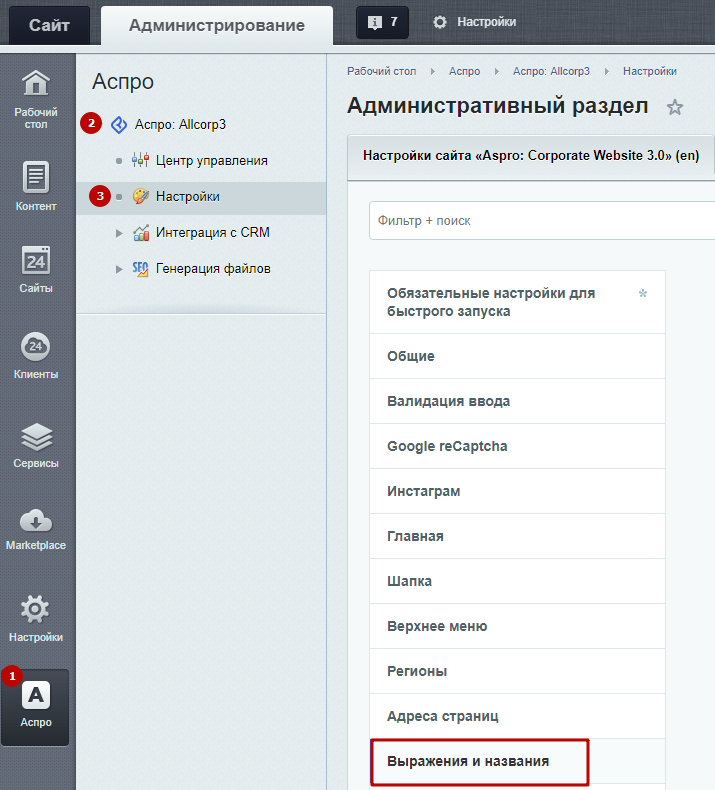Switch to the Сайт tab
The width and height of the screenshot is (715, 790).
[x=49, y=25]
